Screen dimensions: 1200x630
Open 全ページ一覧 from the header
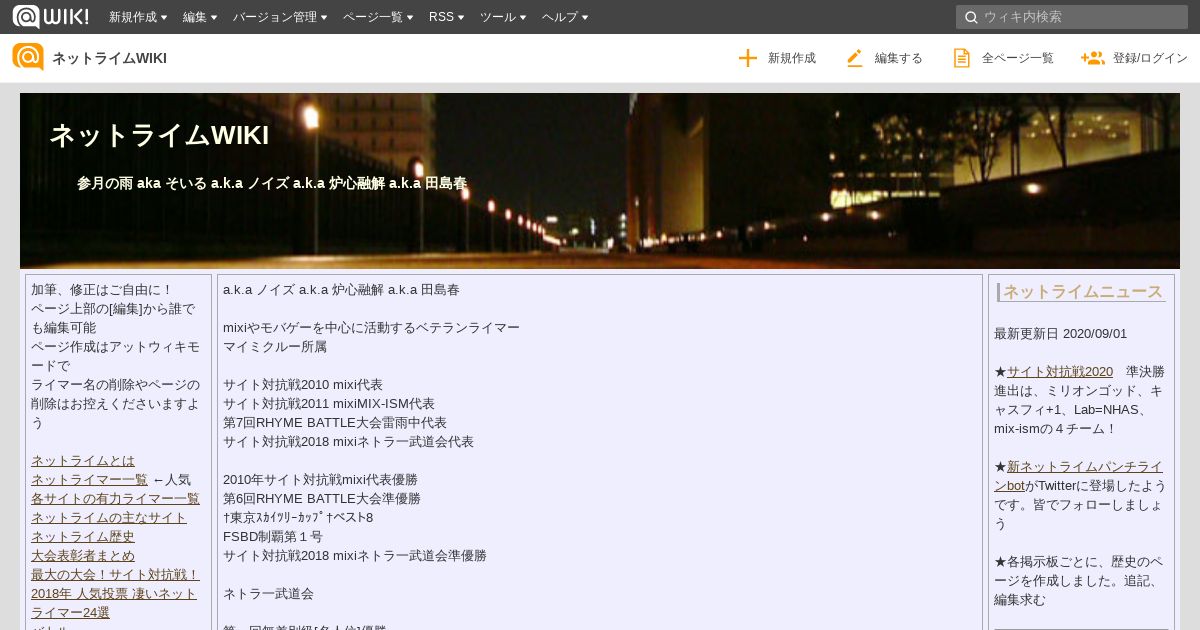tap(1002, 58)
